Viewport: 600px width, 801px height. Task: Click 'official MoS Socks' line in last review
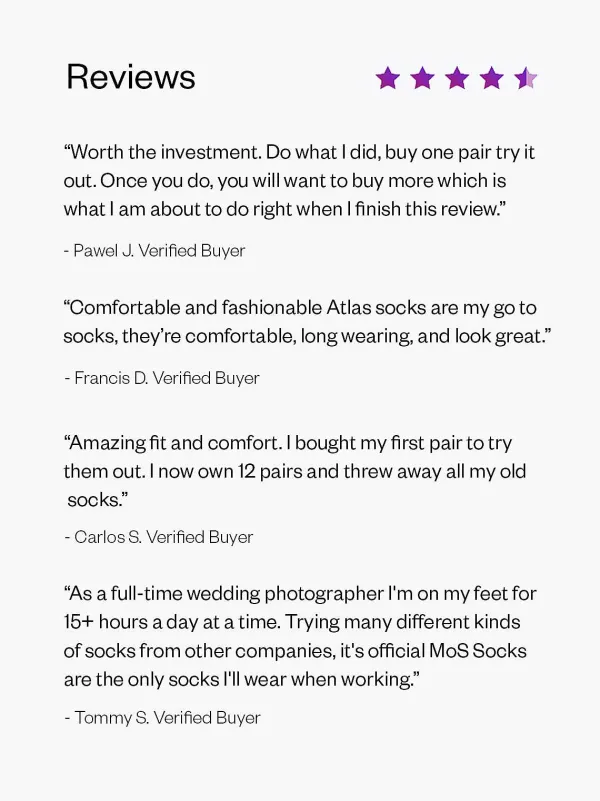(x=295, y=651)
